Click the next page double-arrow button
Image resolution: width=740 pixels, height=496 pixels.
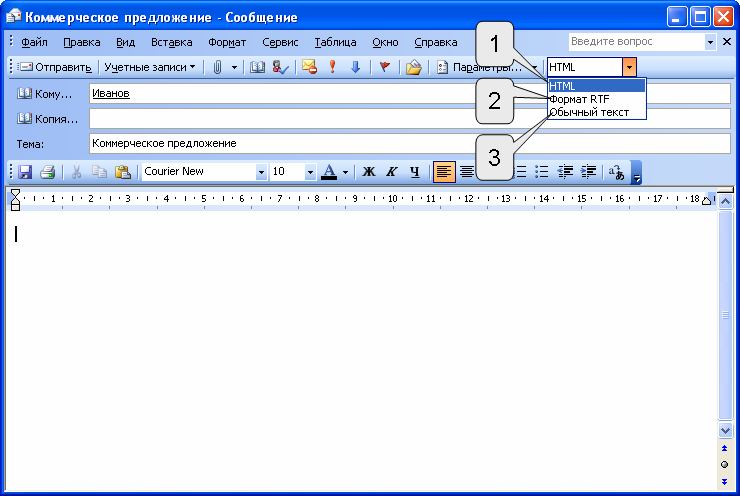(x=725, y=482)
